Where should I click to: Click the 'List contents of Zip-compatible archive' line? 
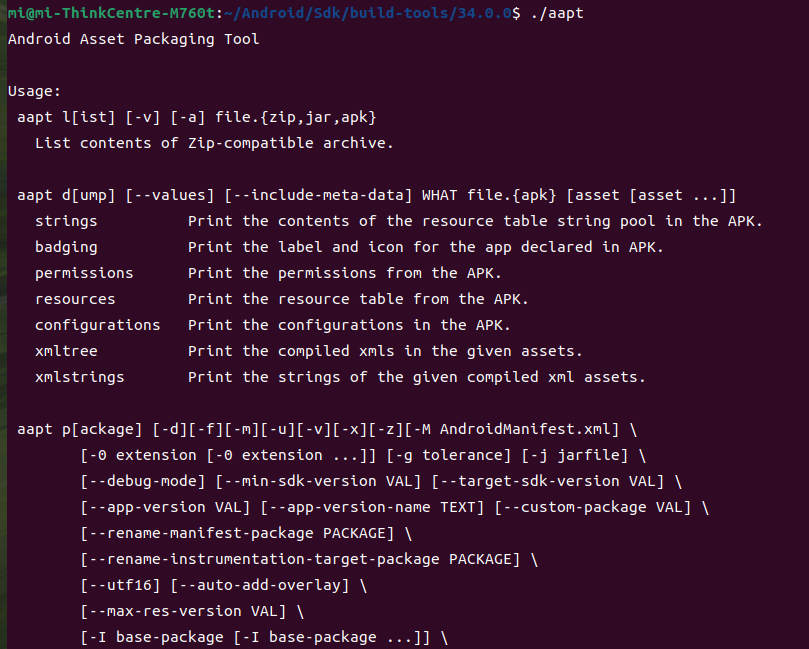(x=214, y=143)
